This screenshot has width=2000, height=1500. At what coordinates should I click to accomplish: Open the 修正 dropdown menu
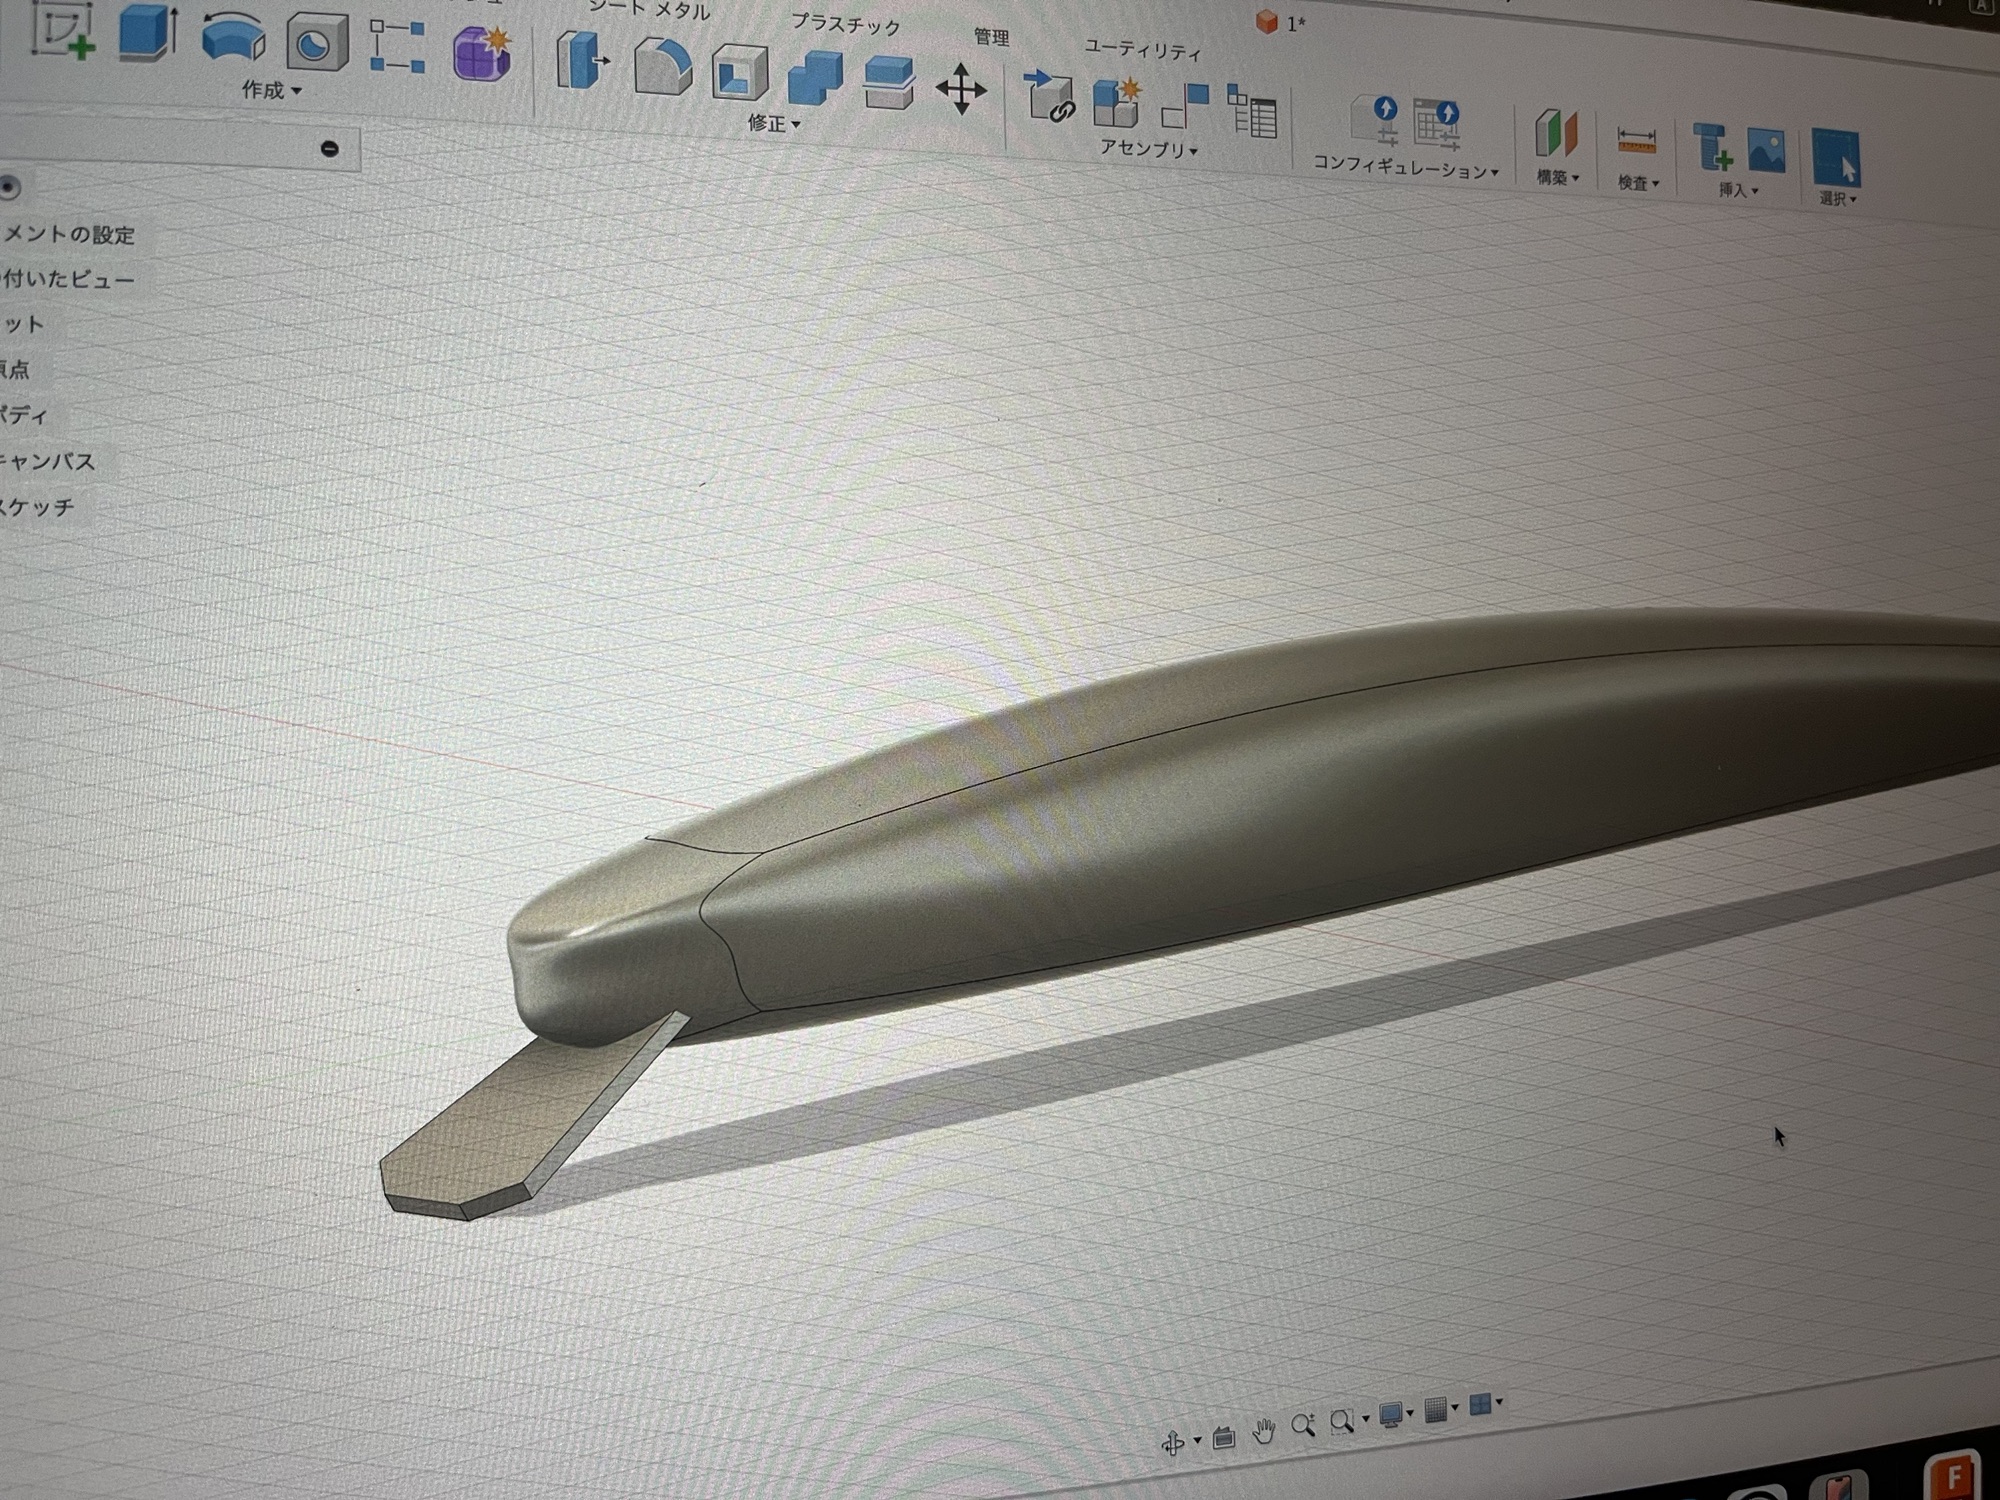pos(774,124)
